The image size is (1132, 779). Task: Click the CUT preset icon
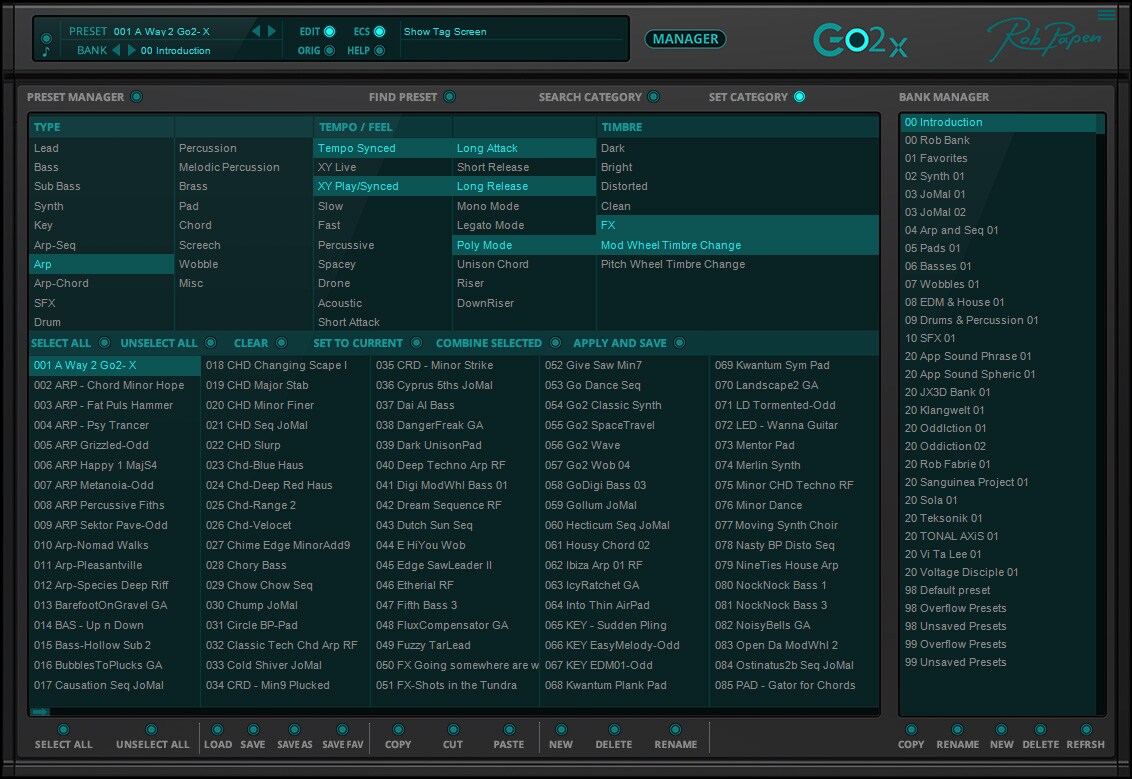tap(453, 730)
